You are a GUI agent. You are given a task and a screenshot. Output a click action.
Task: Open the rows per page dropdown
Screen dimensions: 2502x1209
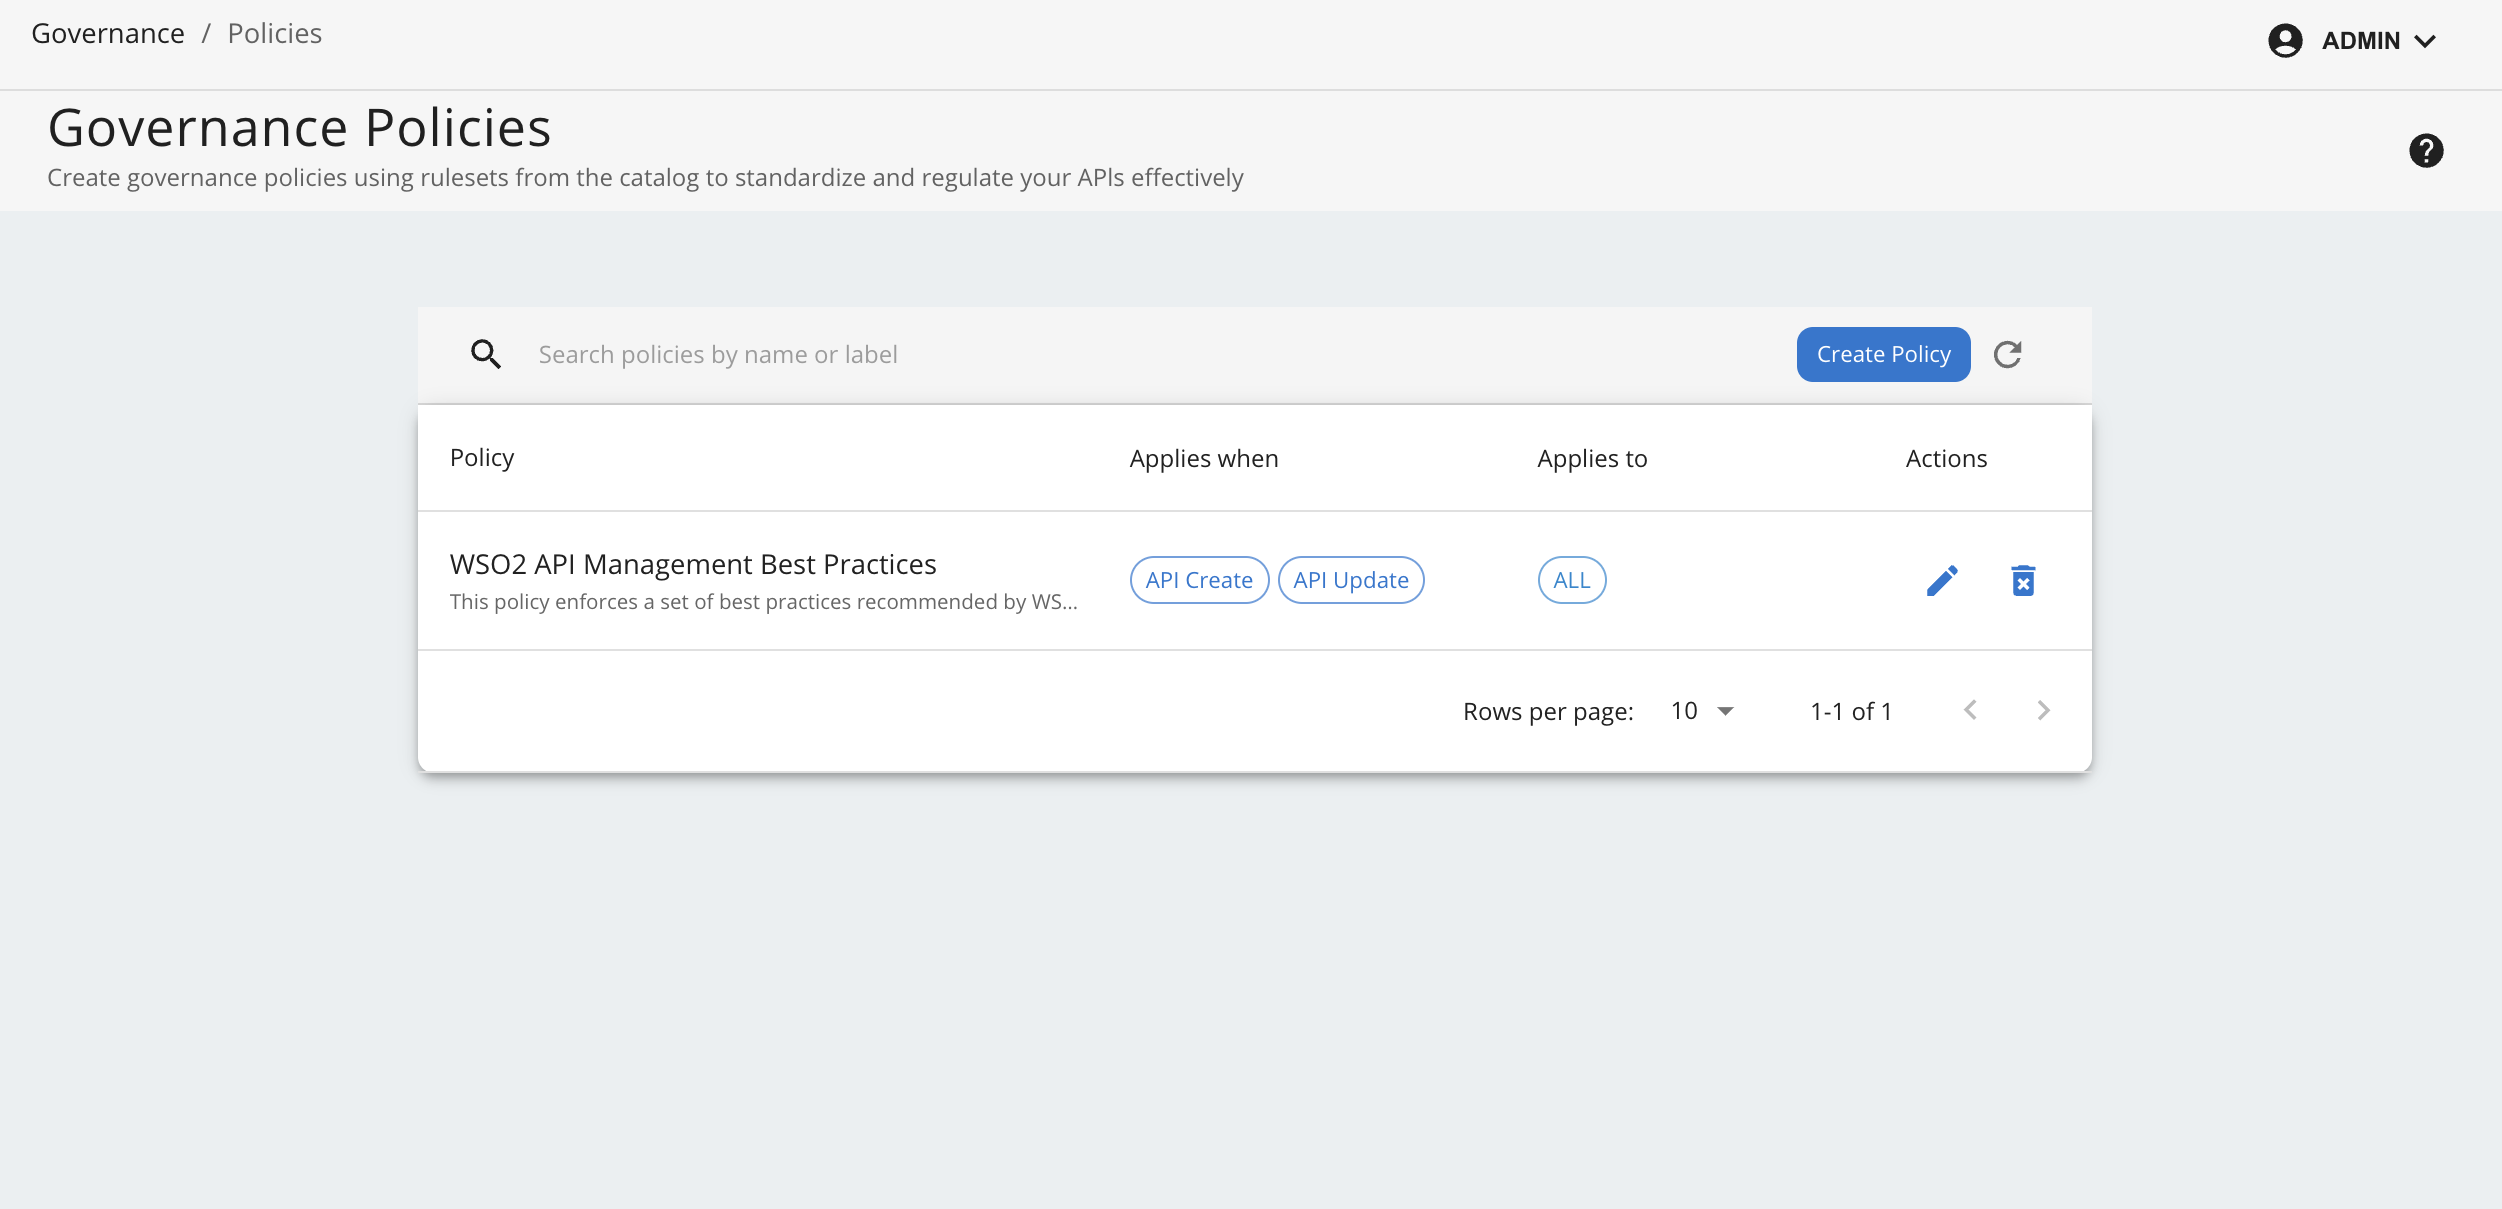[1702, 711]
